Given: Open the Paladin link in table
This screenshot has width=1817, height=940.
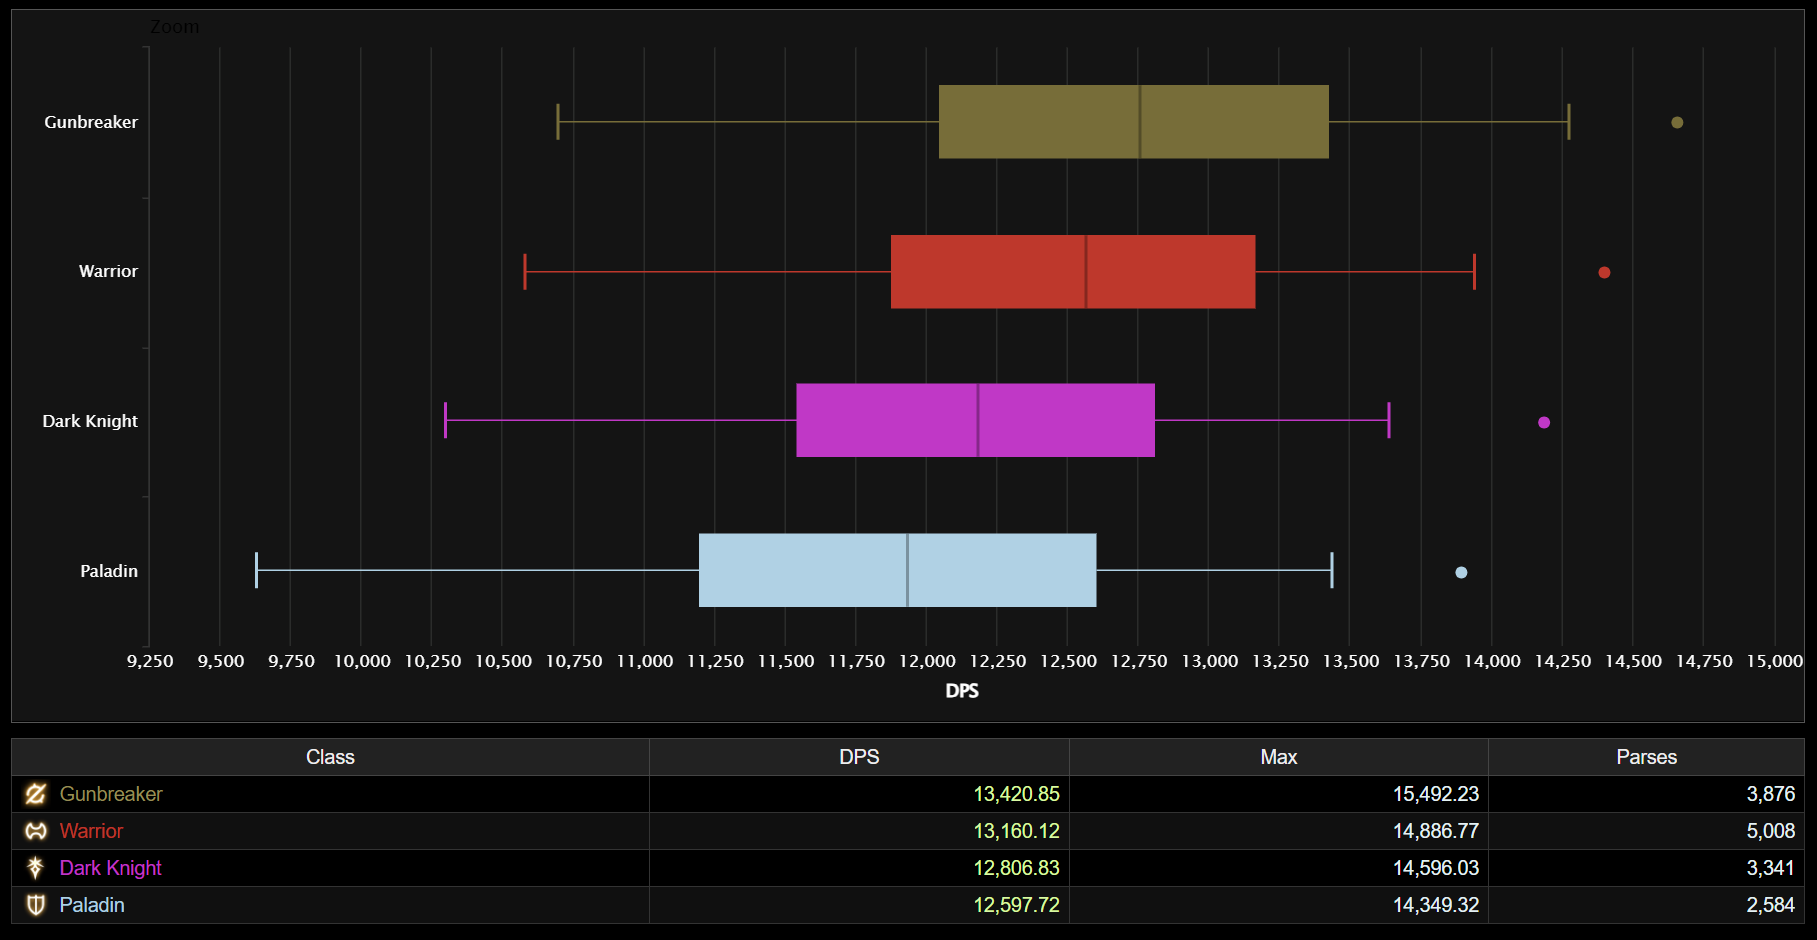Looking at the screenshot, I should point(92,905).
